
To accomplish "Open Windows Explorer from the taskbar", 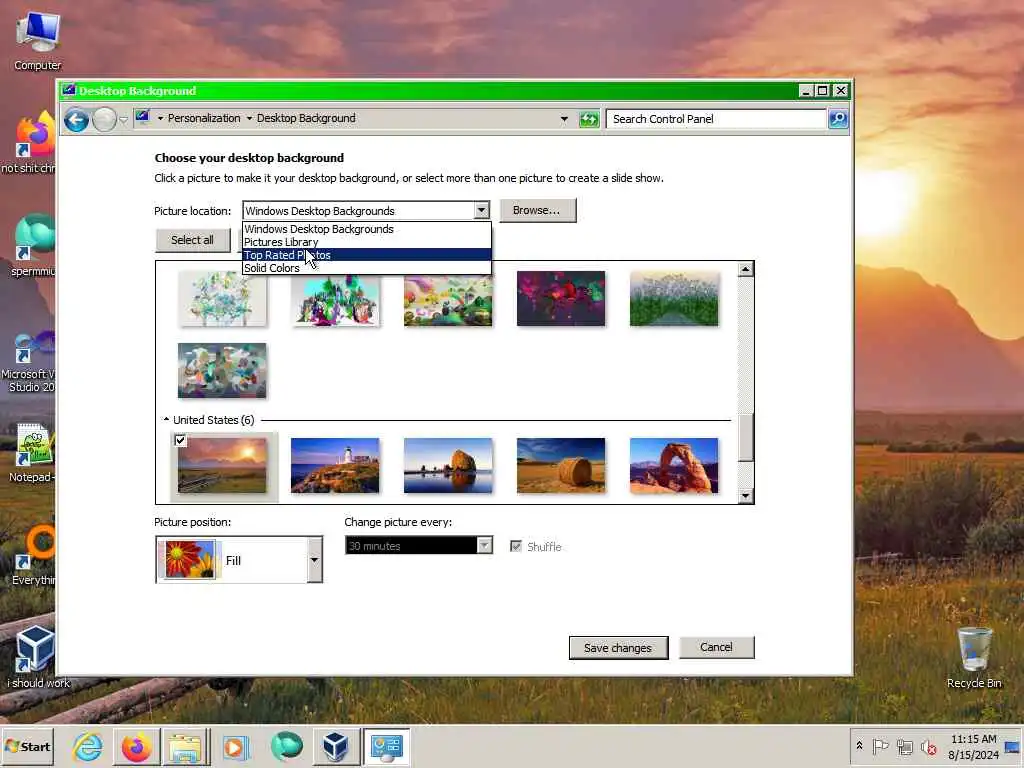I will pos(185,747).
